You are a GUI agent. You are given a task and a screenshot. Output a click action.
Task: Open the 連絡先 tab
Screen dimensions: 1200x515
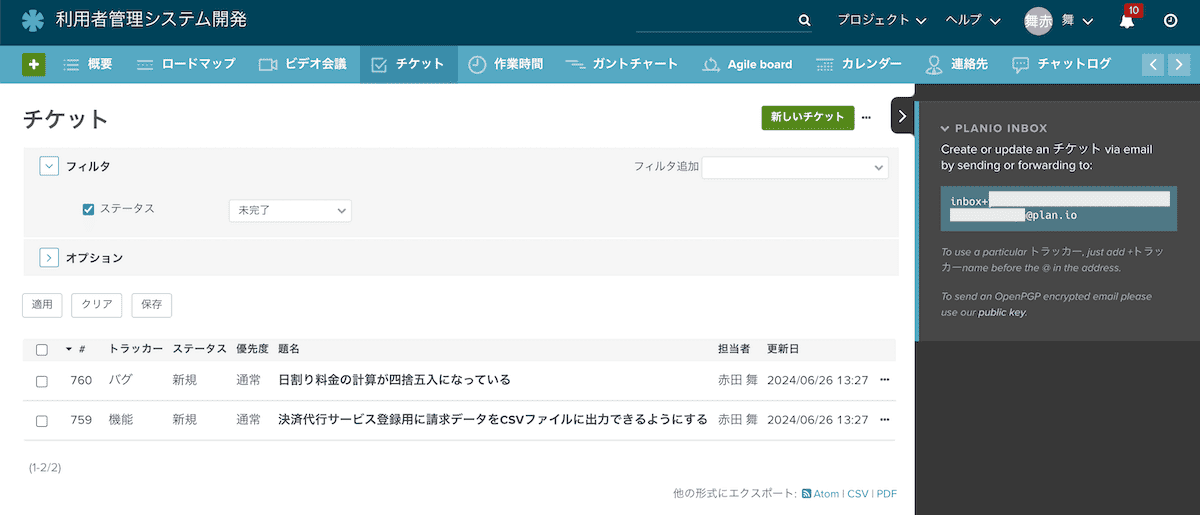point(957,64)
